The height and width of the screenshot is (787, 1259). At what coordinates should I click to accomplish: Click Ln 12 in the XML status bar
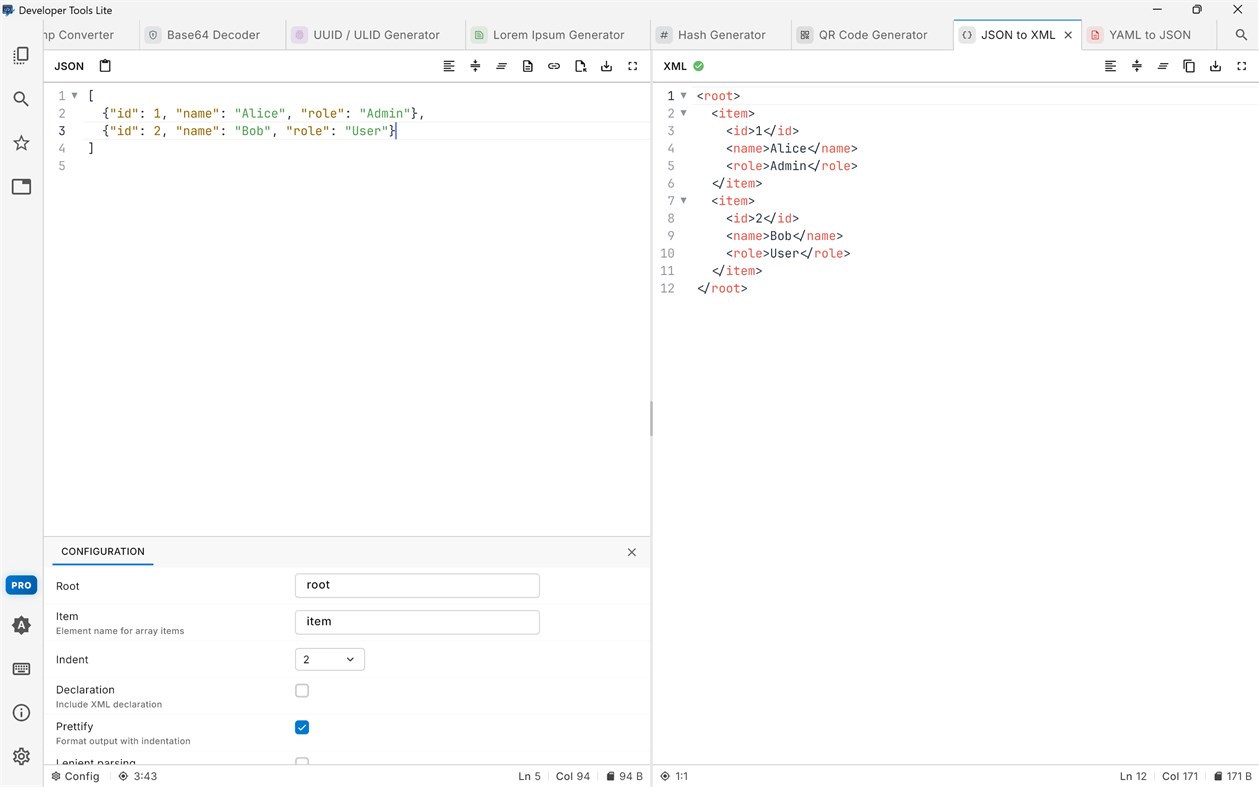pos(1133,776)
